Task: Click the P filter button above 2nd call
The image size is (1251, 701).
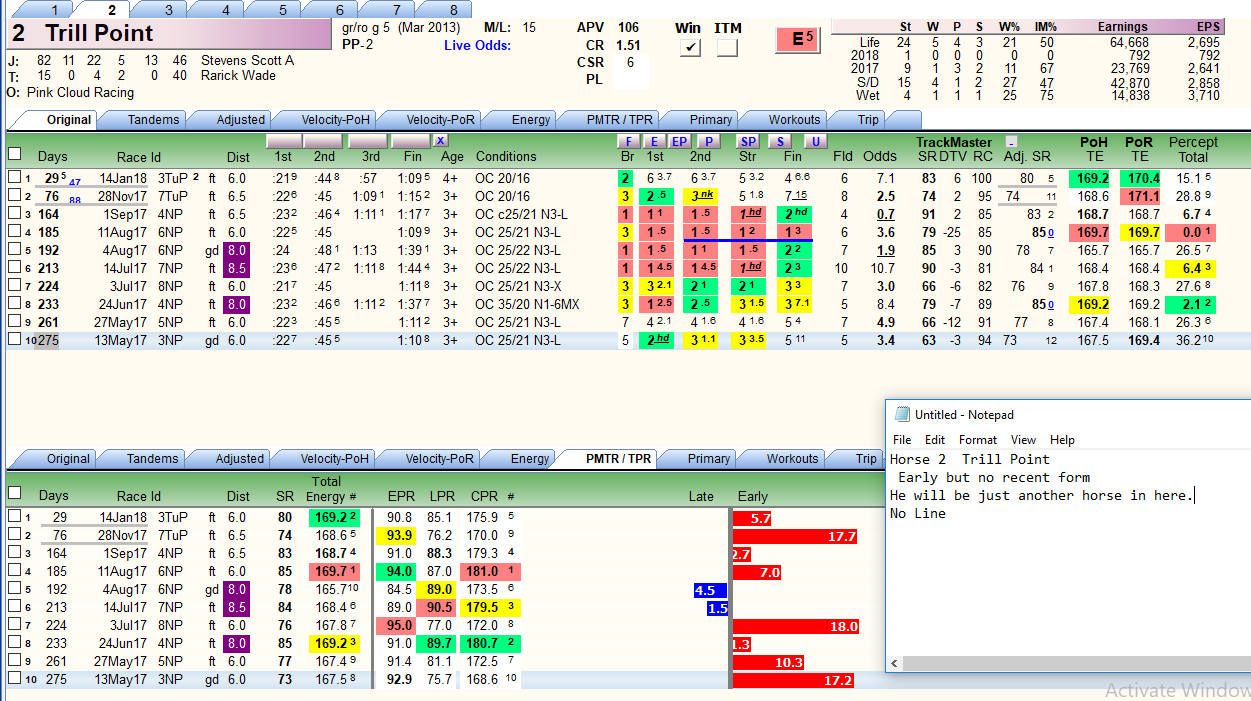Action: (x=708, y=141)
